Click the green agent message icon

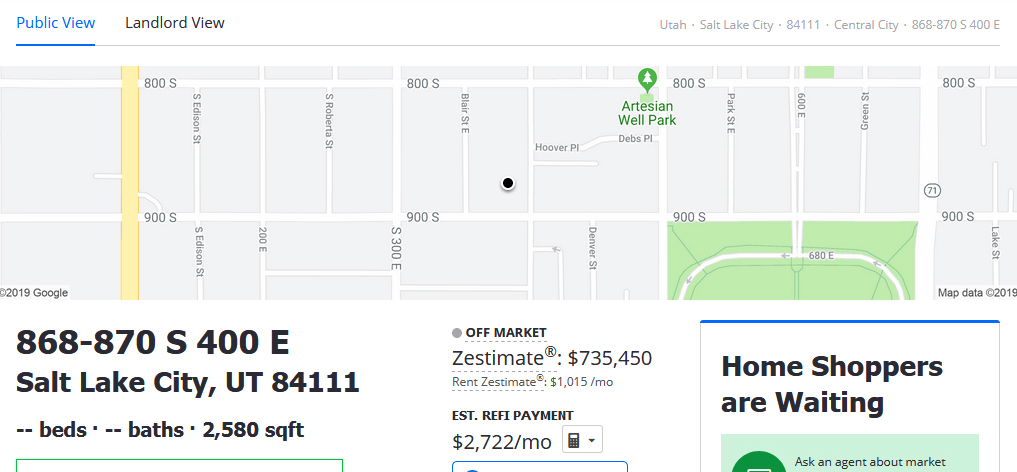pyautogui.click(x=758, y=461)
